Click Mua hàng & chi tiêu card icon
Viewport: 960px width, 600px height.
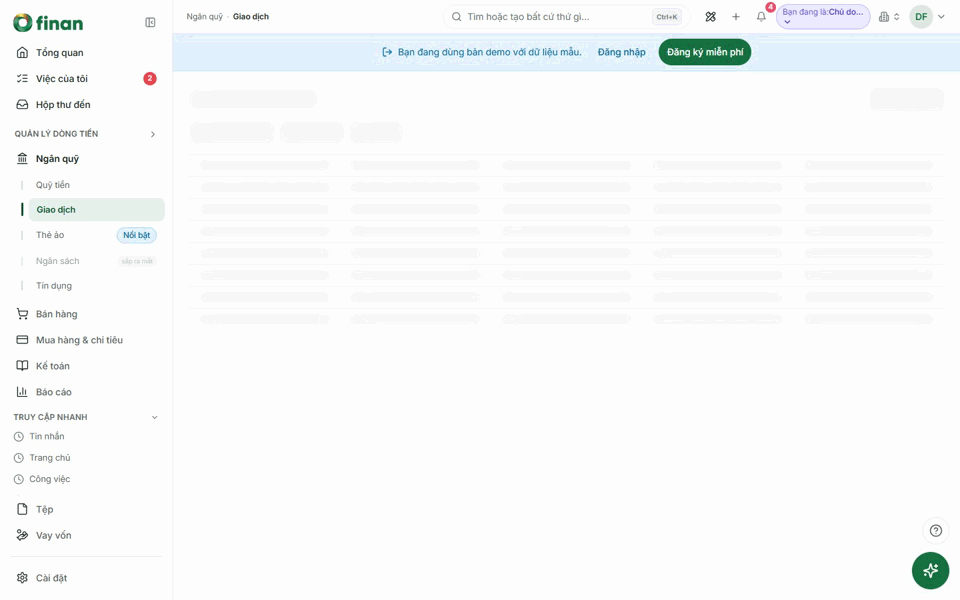22,340
